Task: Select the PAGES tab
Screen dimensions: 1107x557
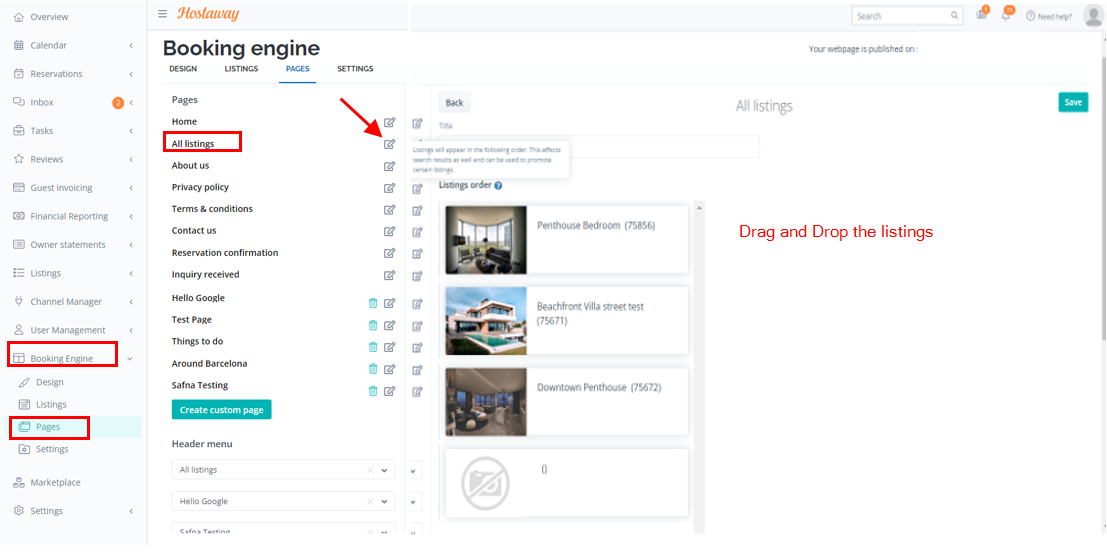Action: coord(297,69)
